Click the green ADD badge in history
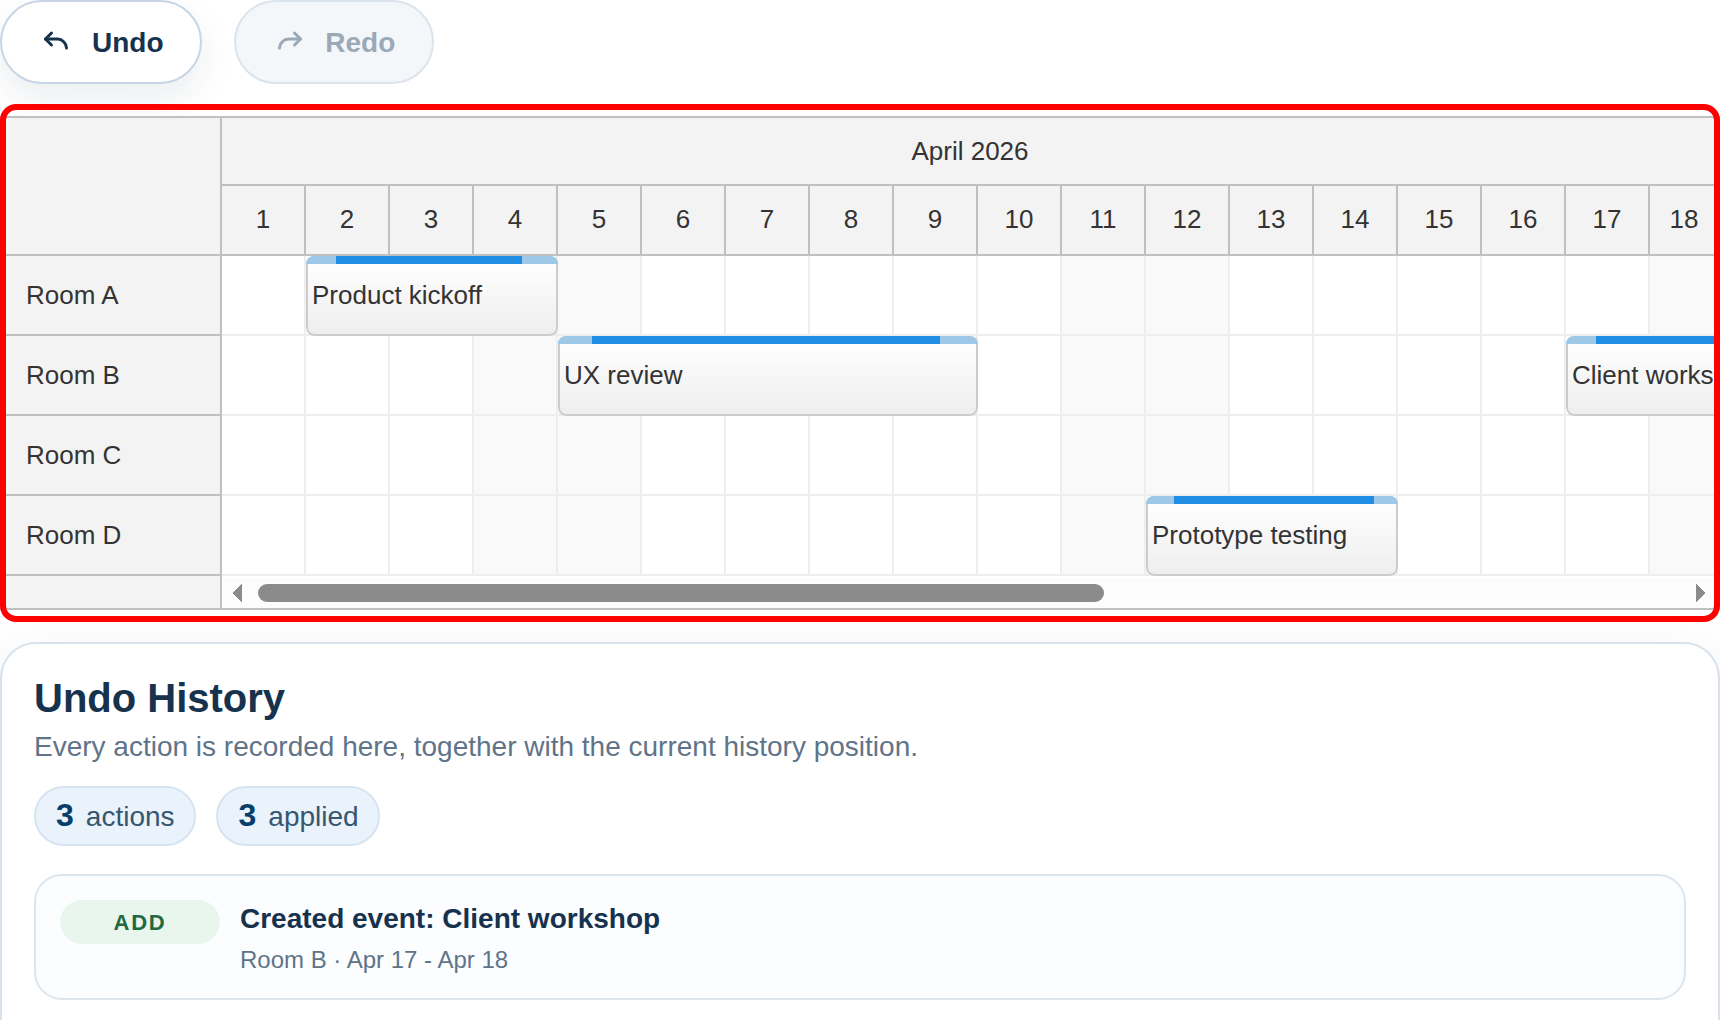The height and width of the screenshot is (1020, 1720). click(x=139, y=921)
